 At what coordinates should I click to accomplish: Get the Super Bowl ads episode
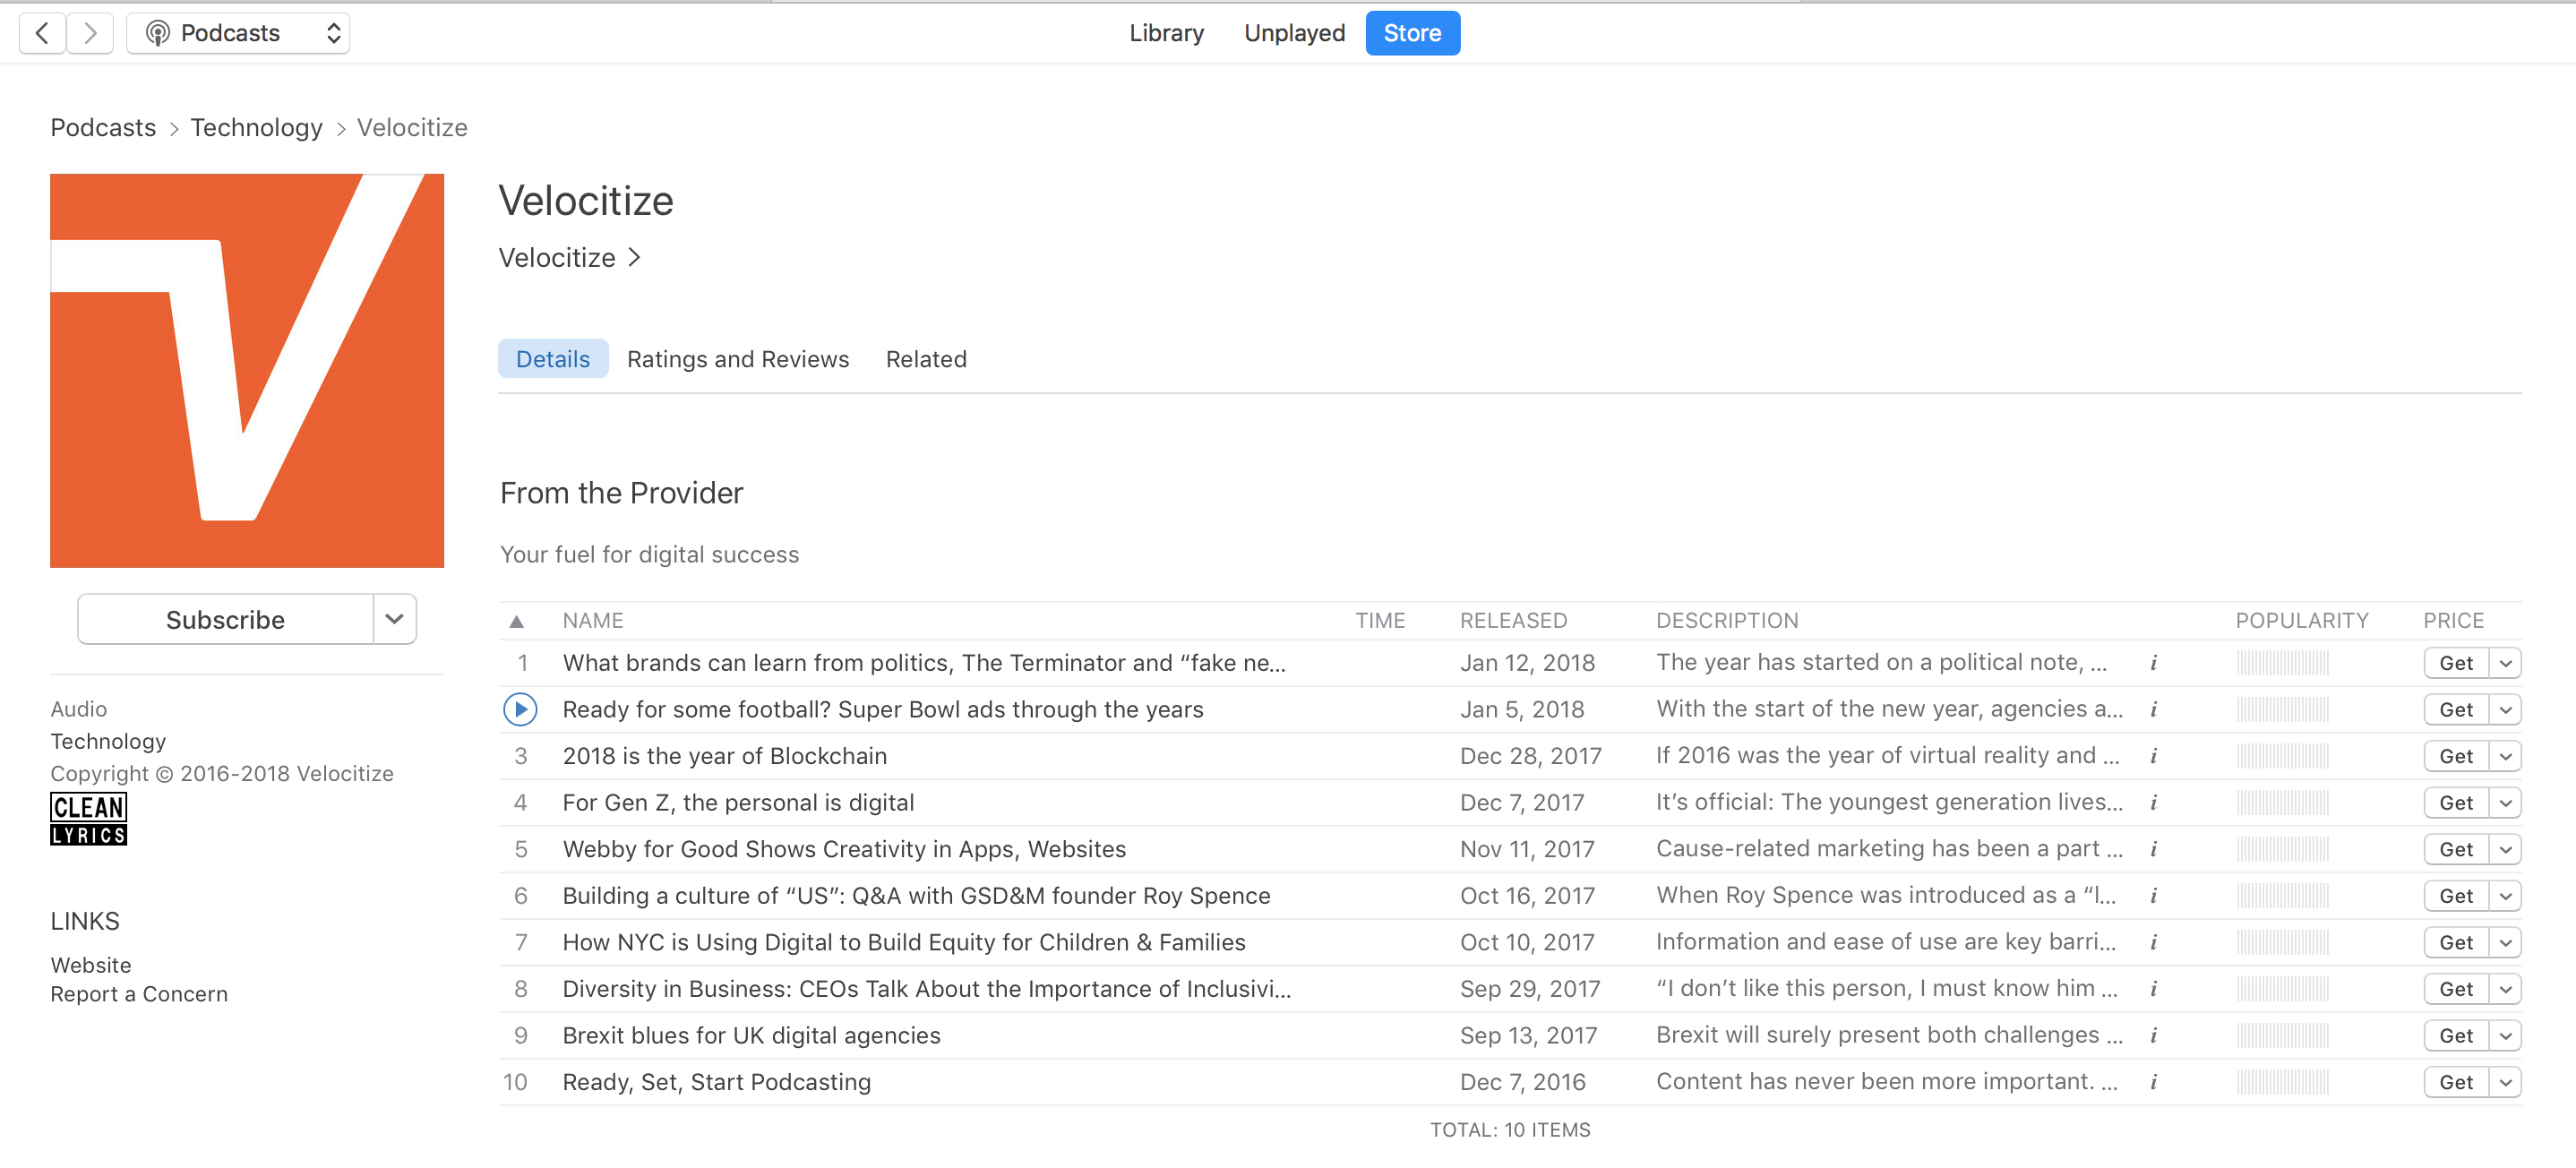click(2456, 709)
